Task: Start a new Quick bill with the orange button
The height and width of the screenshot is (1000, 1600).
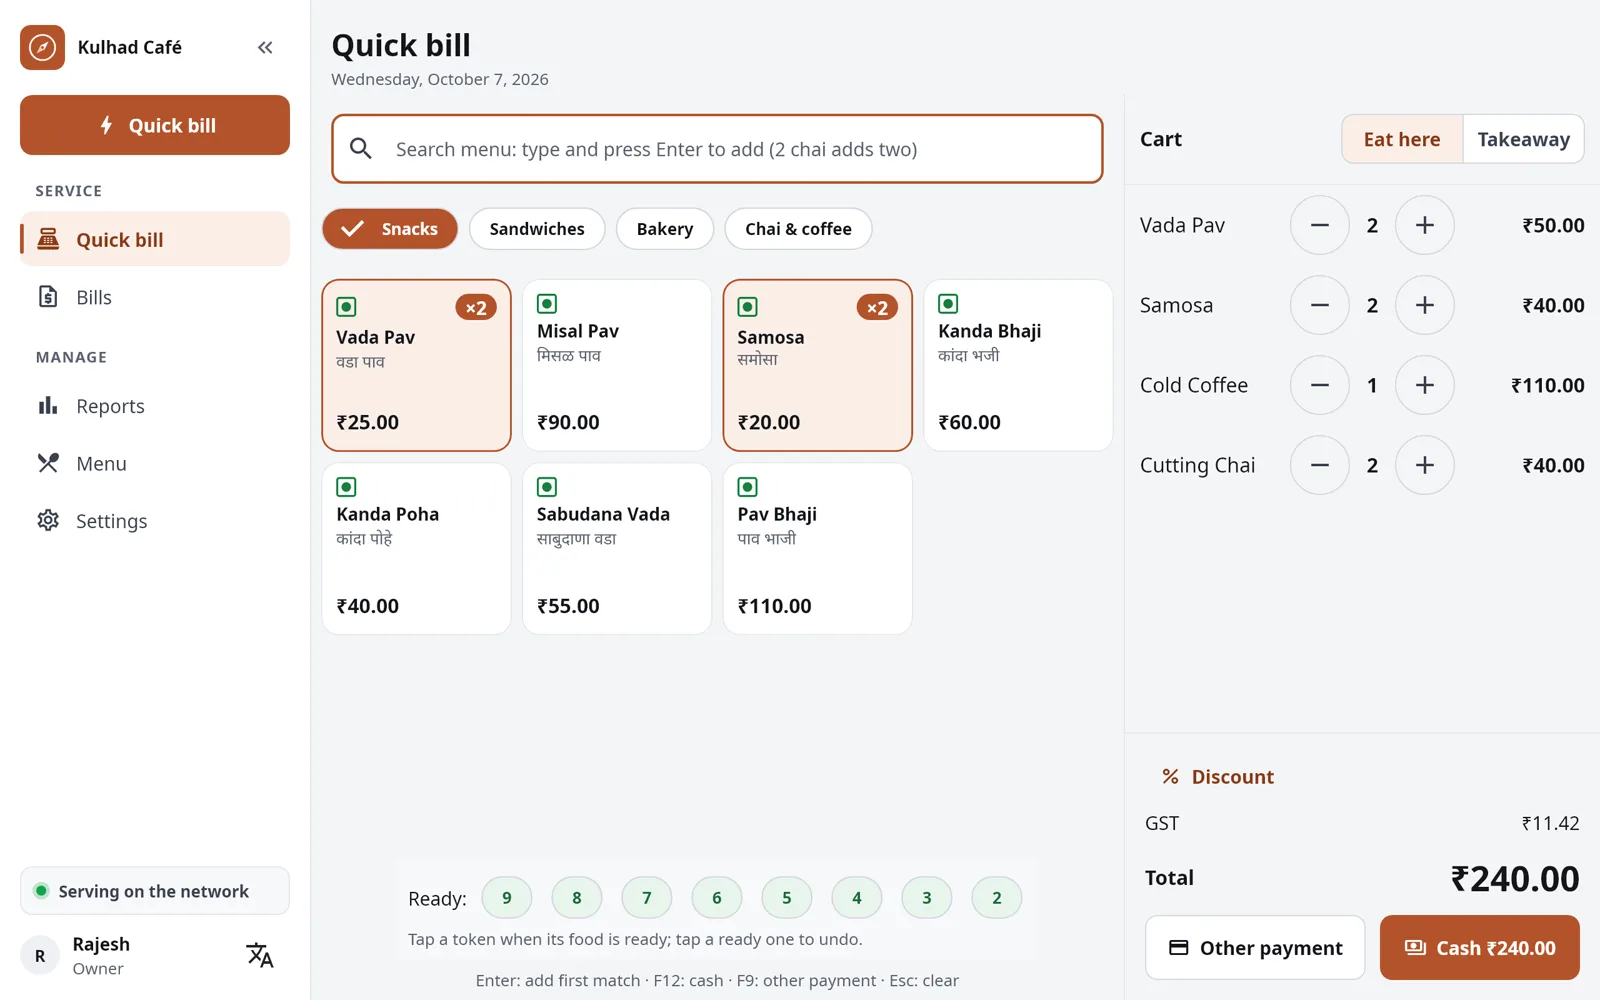Action: (155, 125)
